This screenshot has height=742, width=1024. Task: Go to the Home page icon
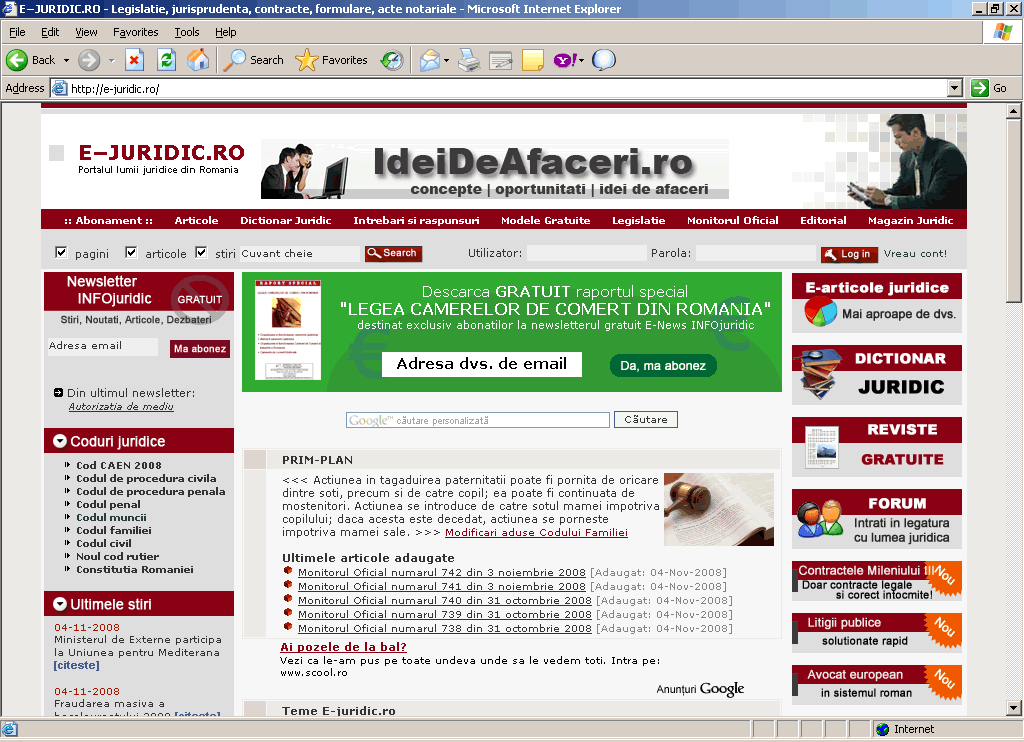(198, 60)
